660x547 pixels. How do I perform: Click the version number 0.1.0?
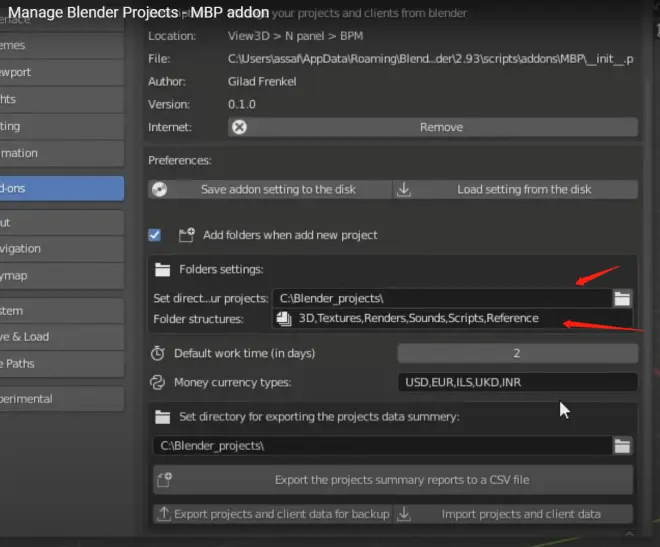coord(242,104)
